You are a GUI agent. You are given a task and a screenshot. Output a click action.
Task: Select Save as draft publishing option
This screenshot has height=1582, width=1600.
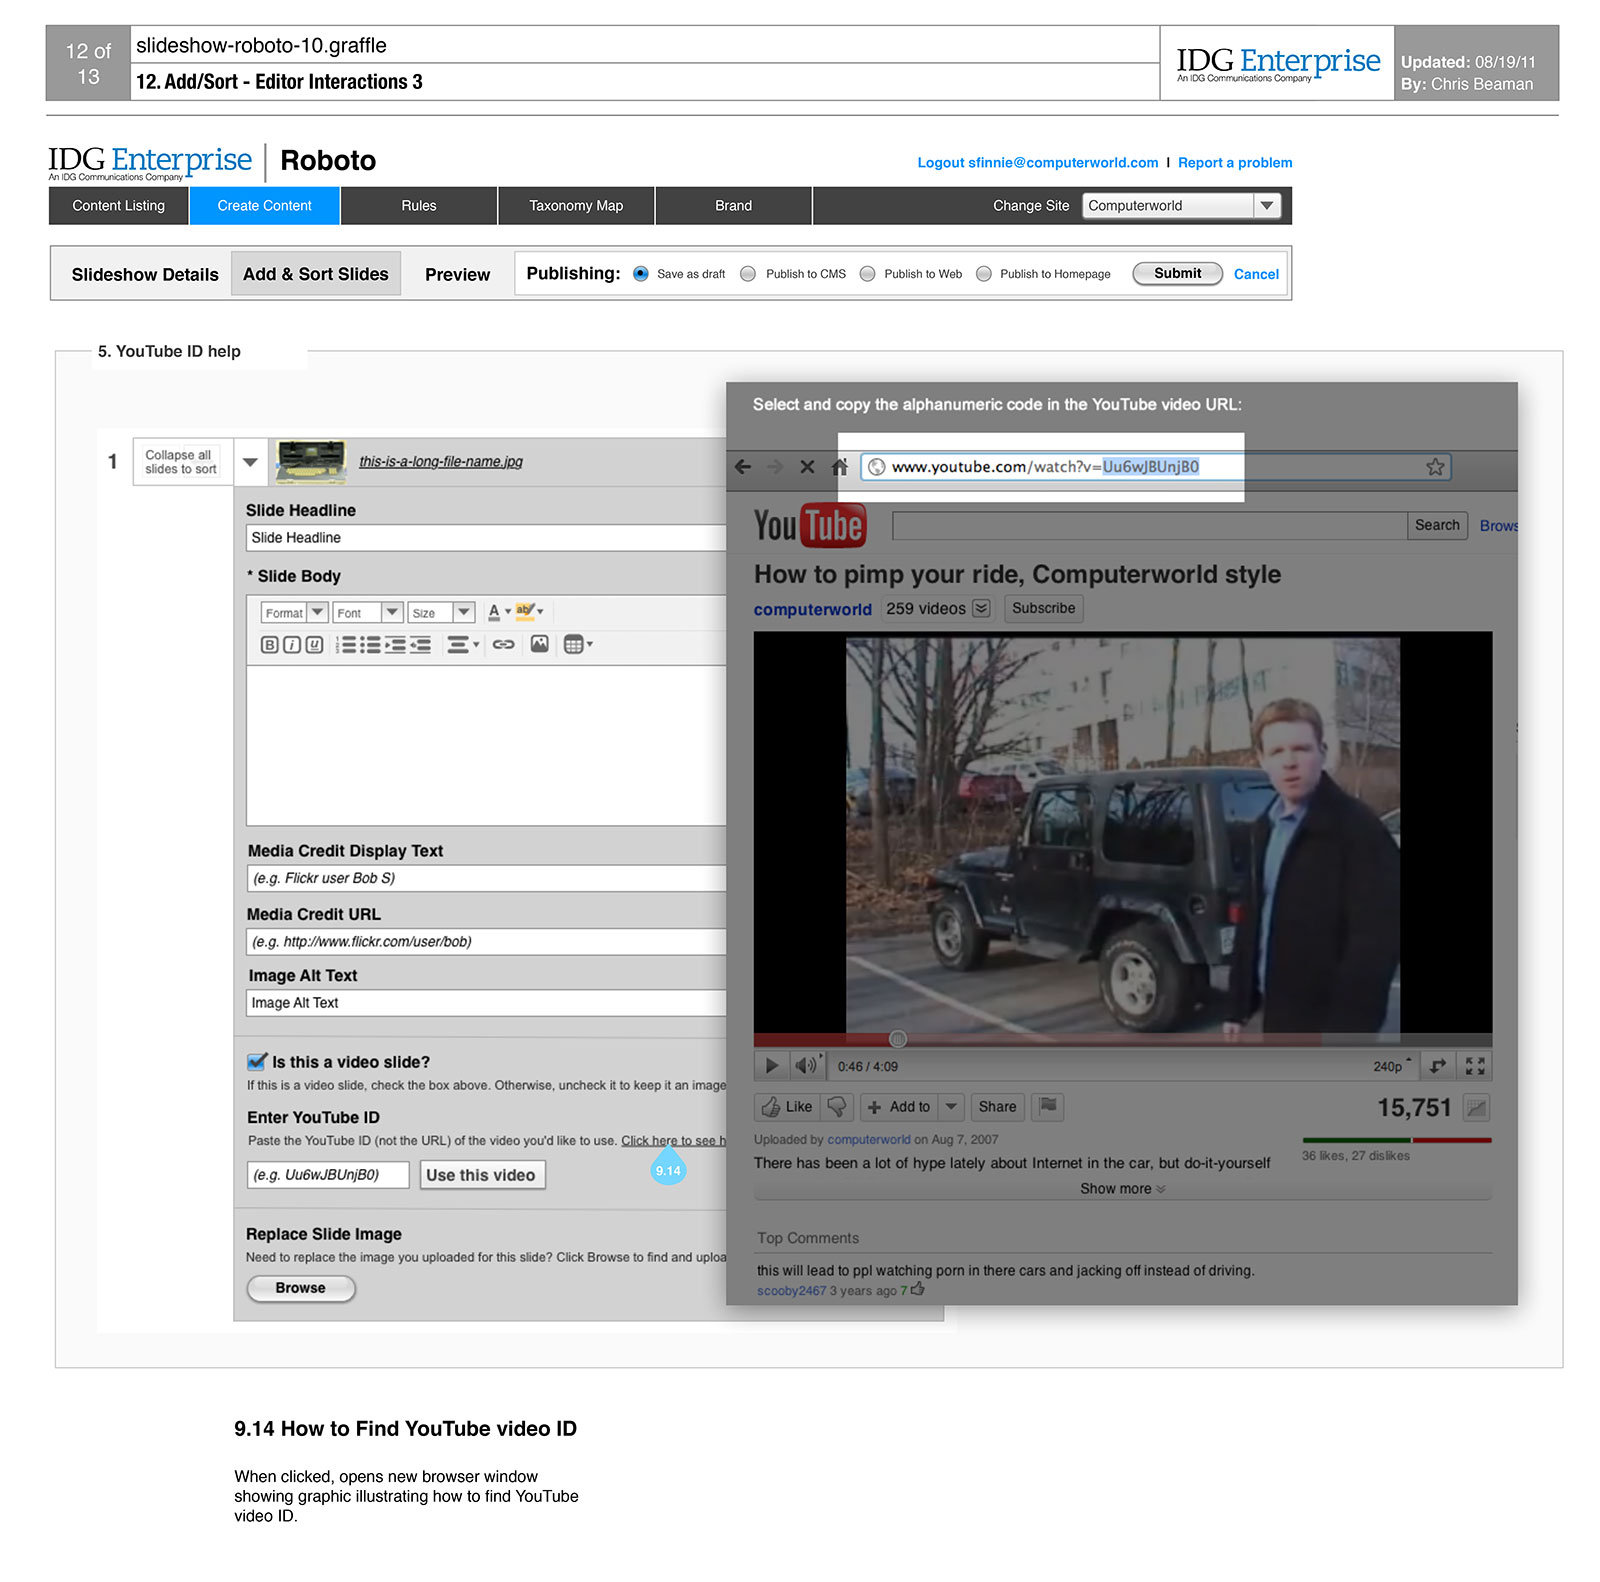click(x=641, y=274)
